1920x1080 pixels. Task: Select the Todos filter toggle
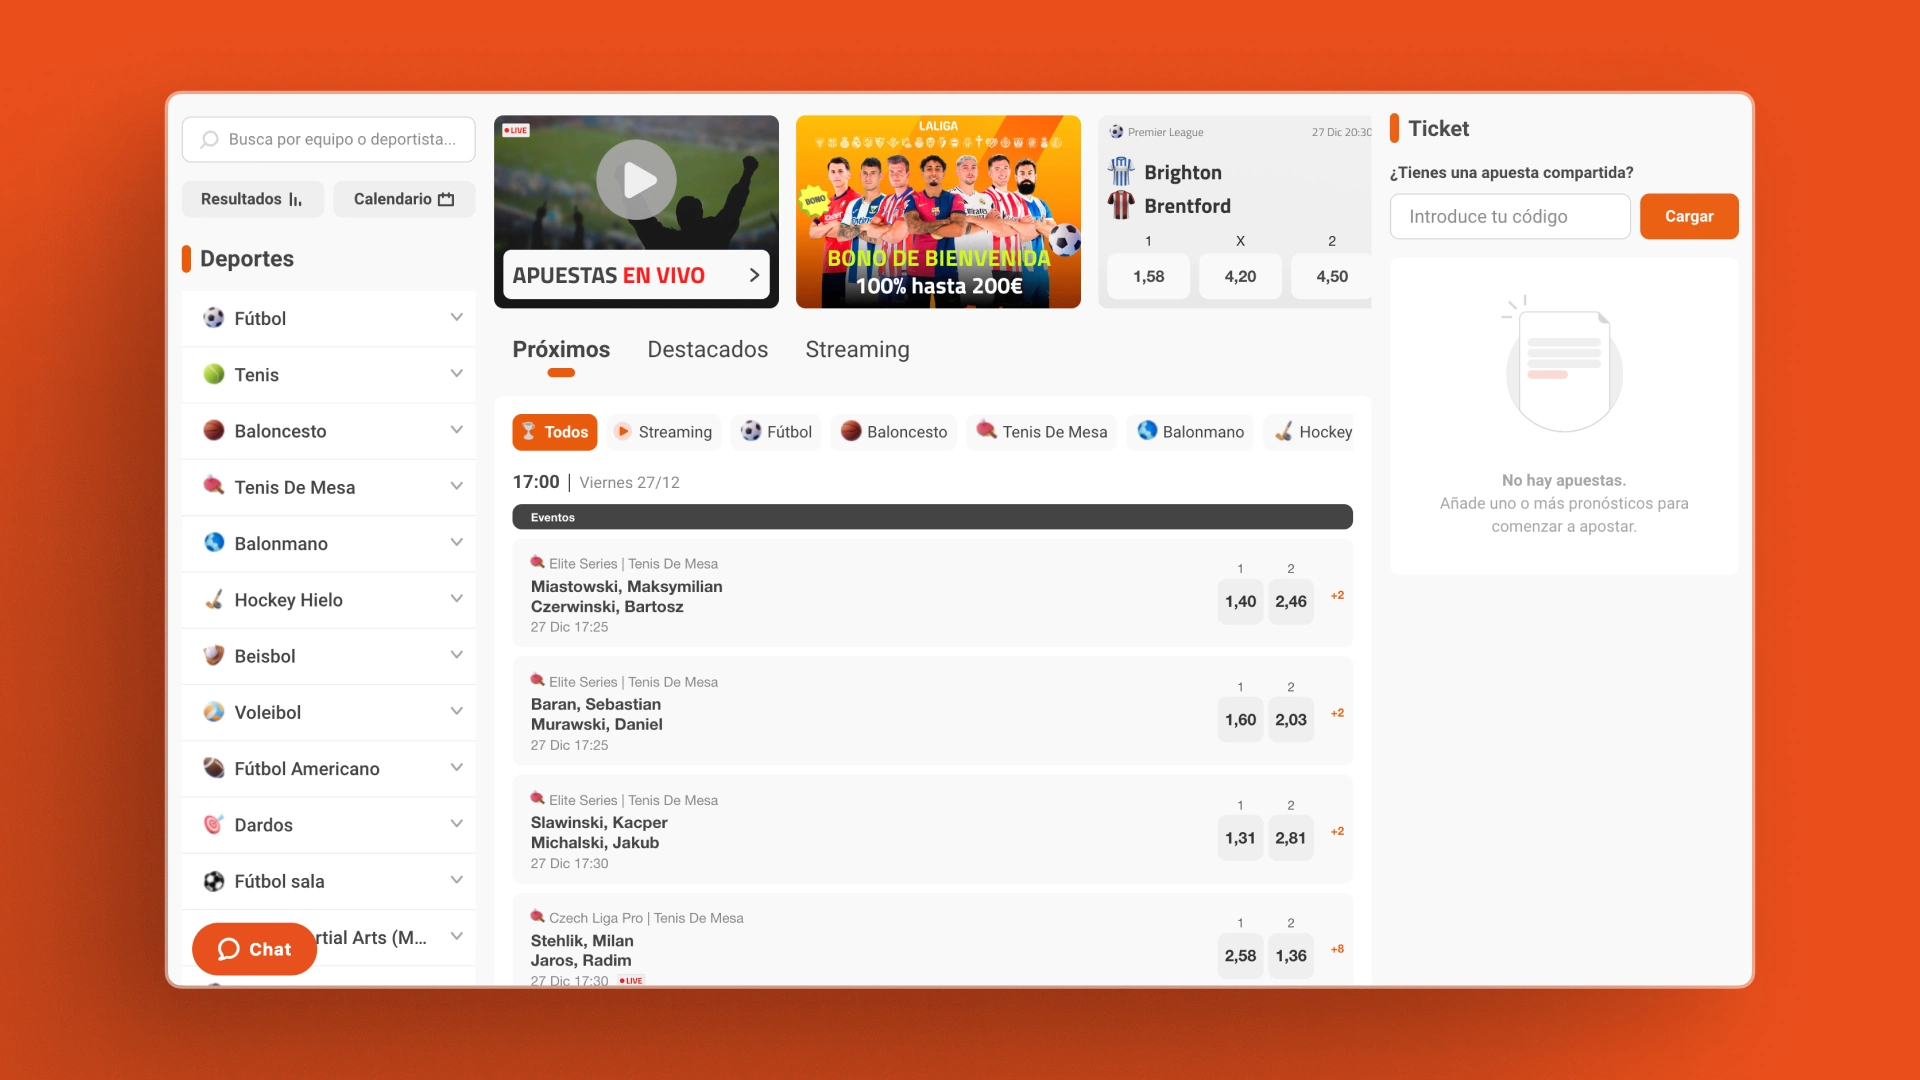tap(554, 433)
